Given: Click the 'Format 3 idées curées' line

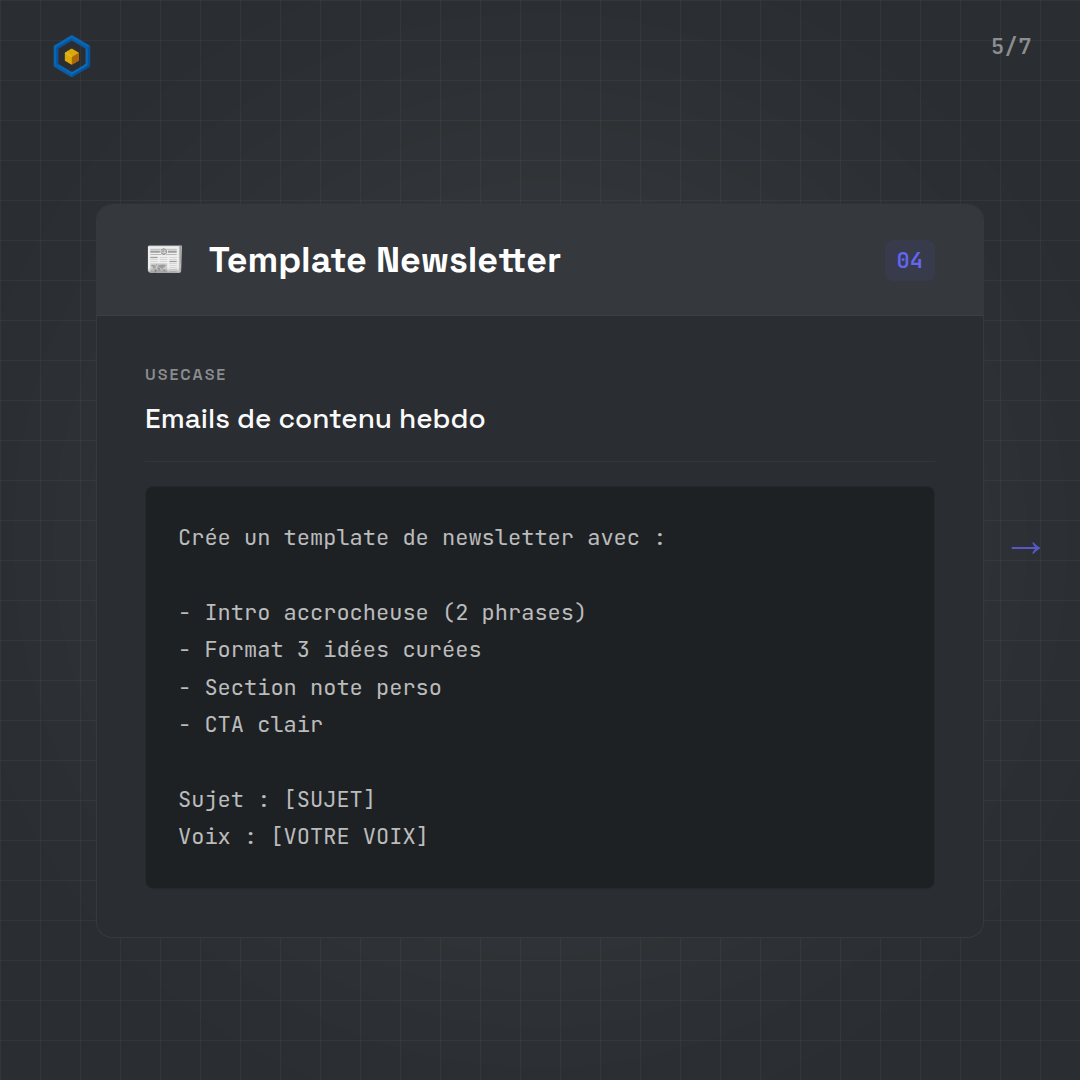Looking at the screenshot, I should coord(330,650).
